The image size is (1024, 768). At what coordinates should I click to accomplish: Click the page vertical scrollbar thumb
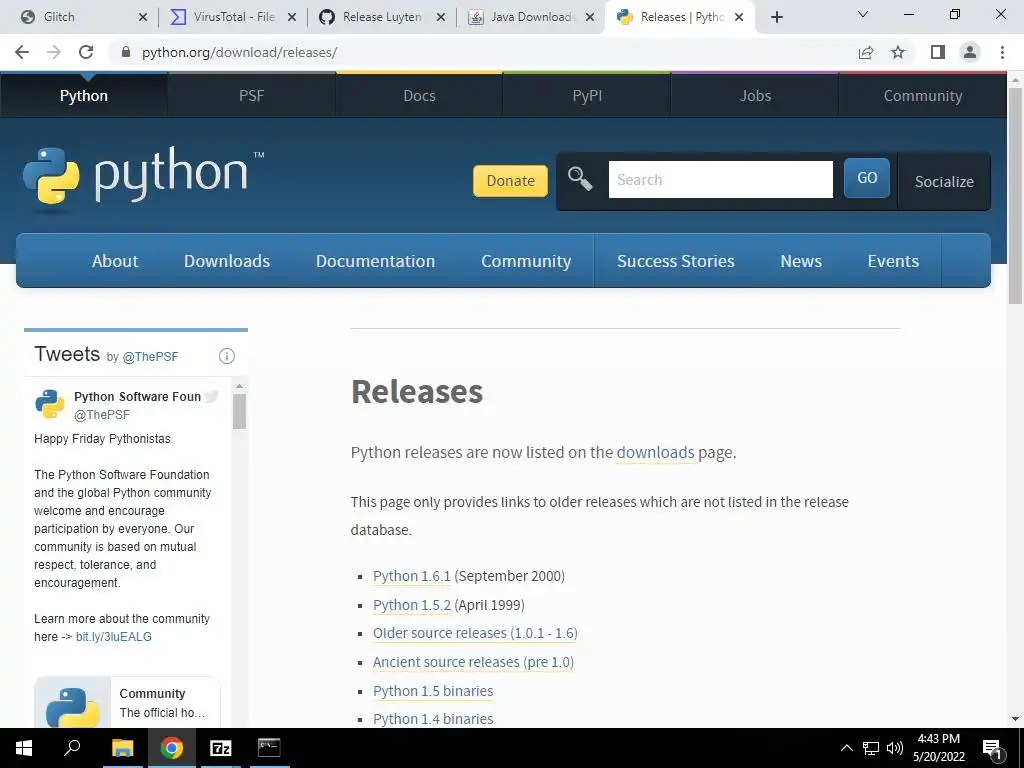click(1015, 196)
